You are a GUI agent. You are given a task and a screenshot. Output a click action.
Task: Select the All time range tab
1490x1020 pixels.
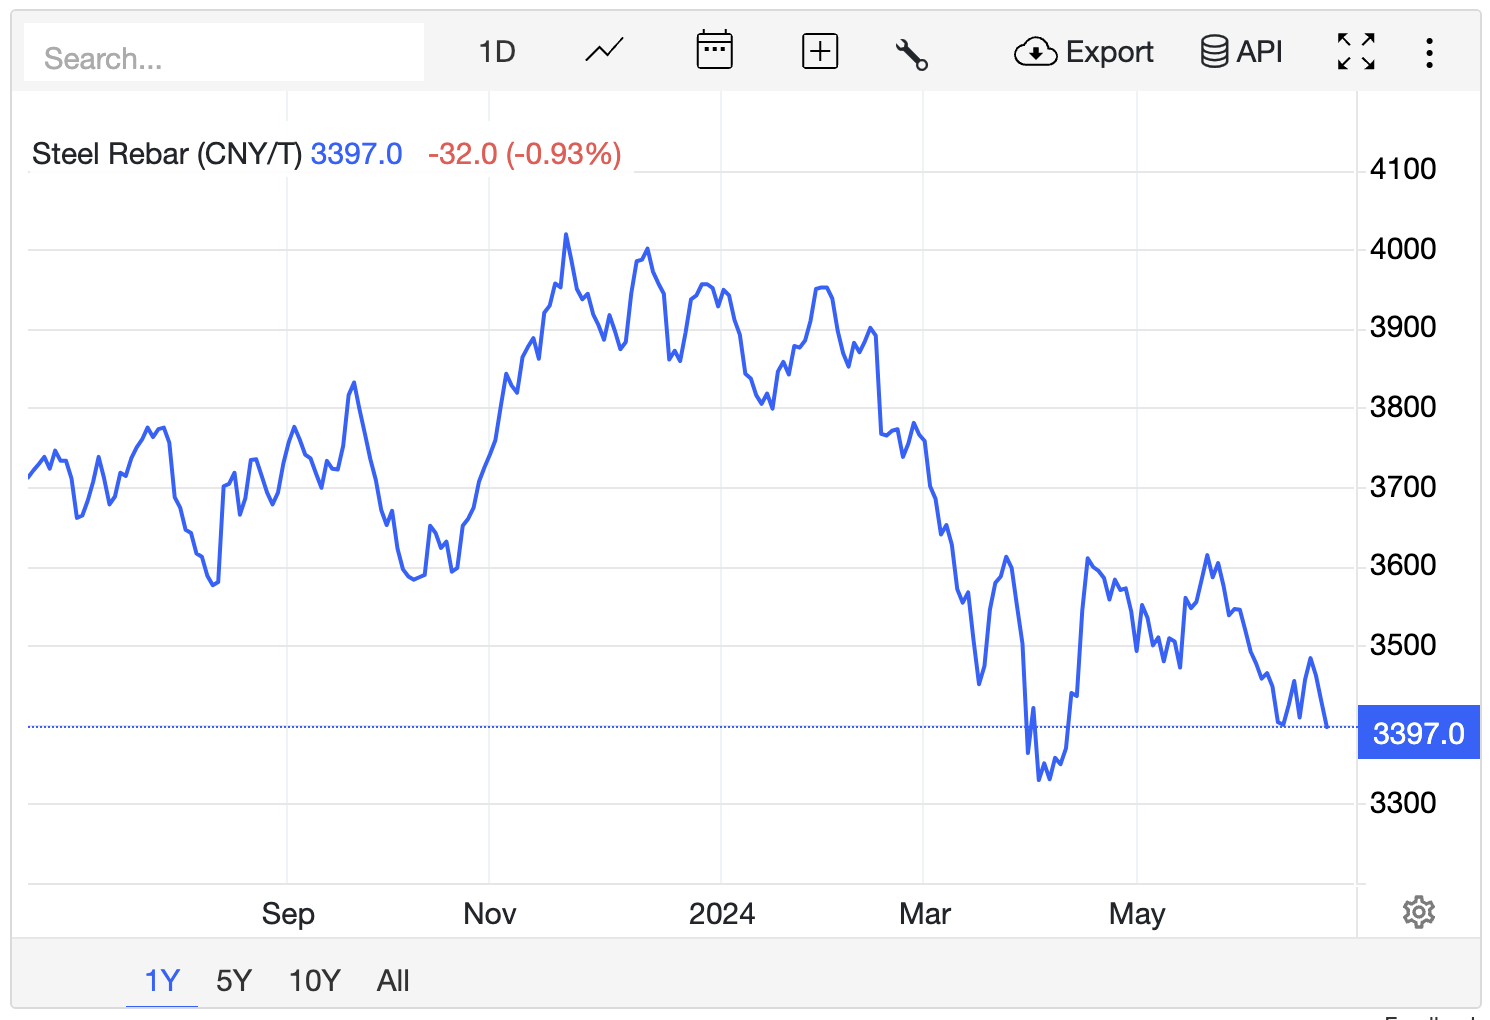pyautogui.click(x=393, y=980)
